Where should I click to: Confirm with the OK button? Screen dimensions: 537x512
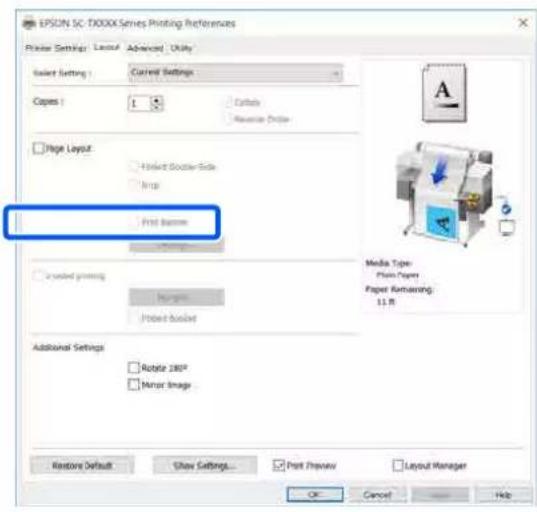[315, 494]
